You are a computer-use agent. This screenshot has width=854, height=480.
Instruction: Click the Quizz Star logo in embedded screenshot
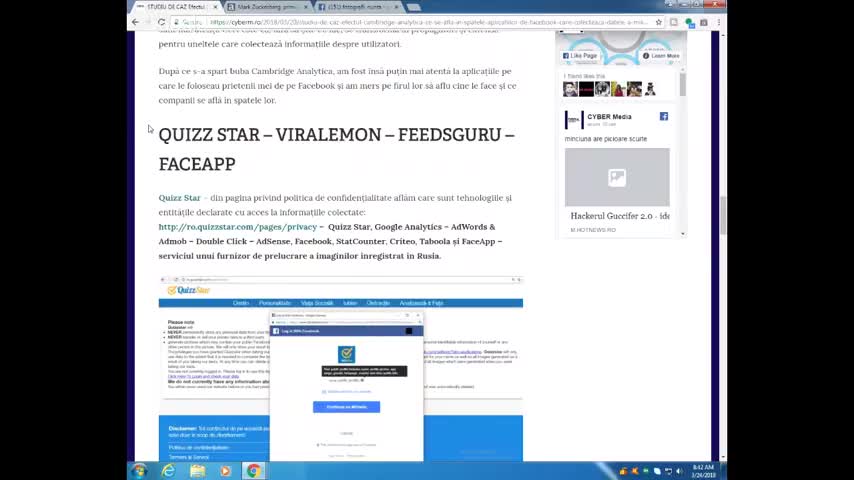[188, 290]
